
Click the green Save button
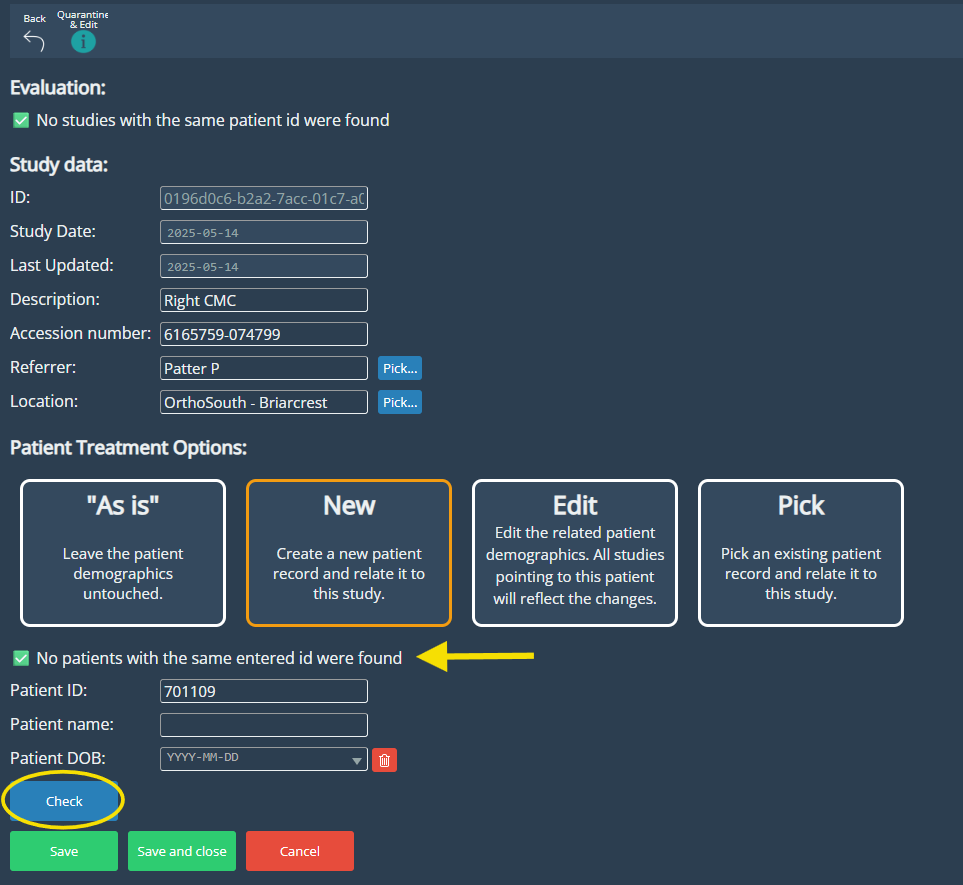pos(64,851)
